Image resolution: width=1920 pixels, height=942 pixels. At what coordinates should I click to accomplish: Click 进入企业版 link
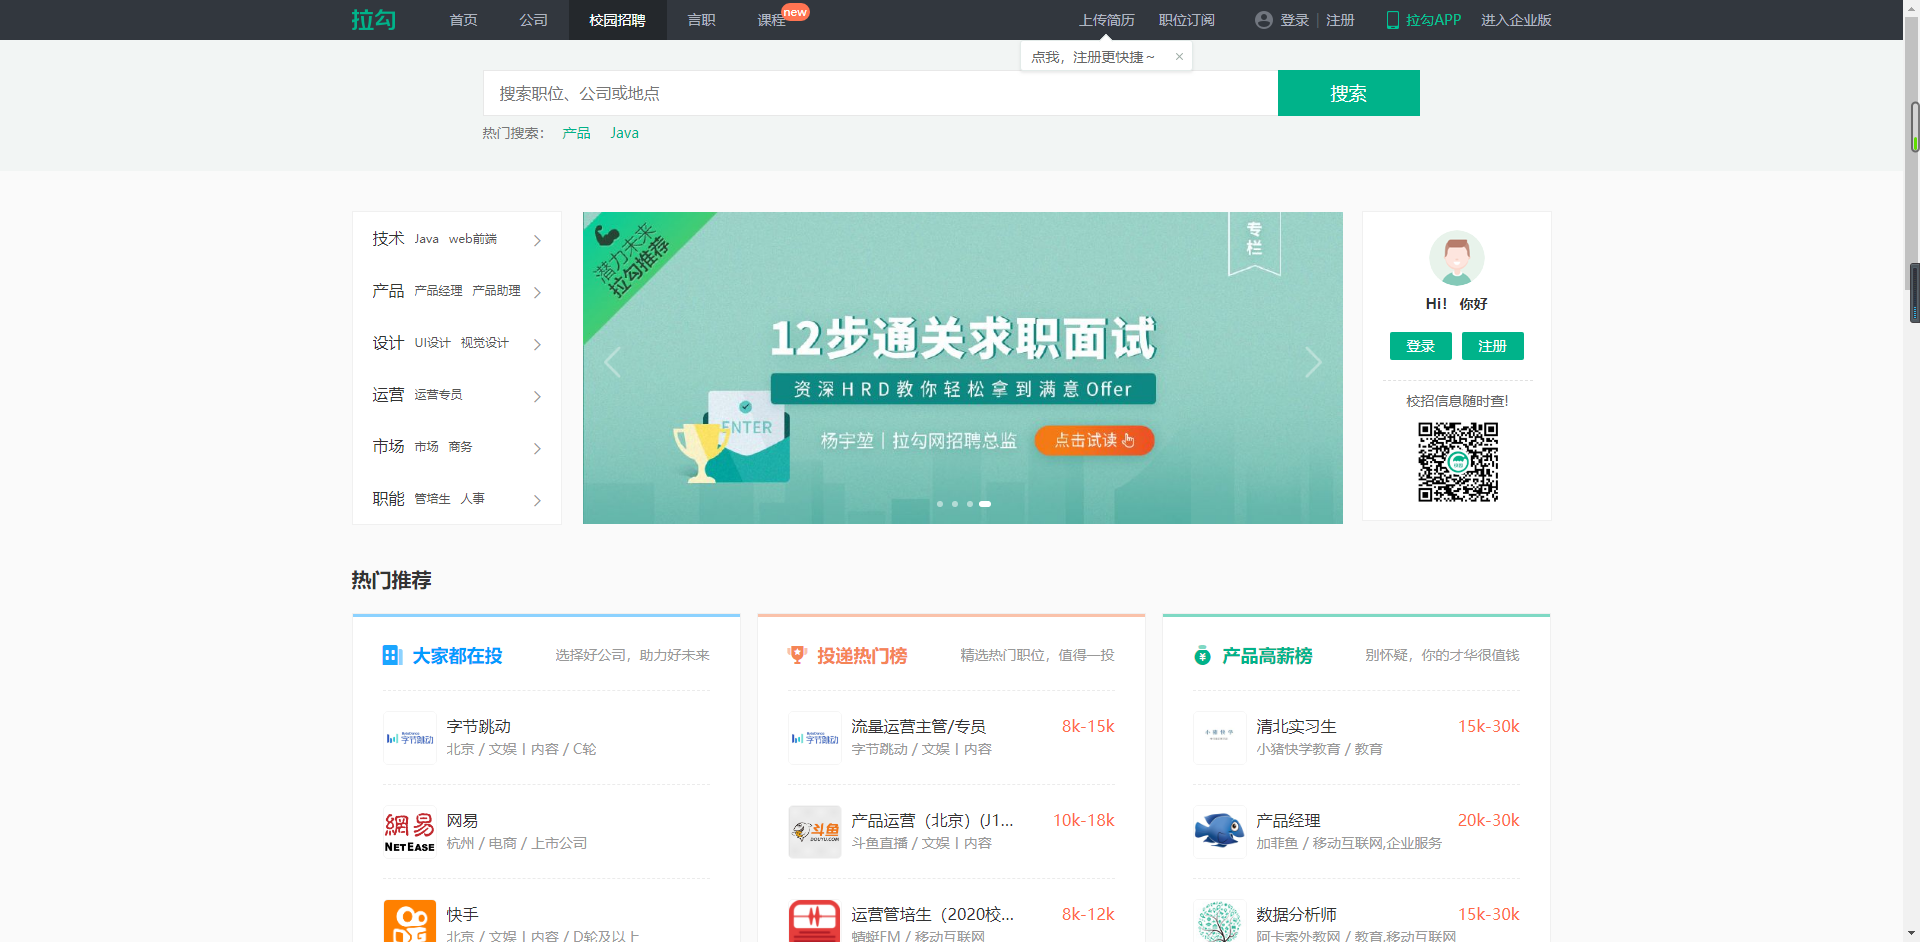[1516, 20]
